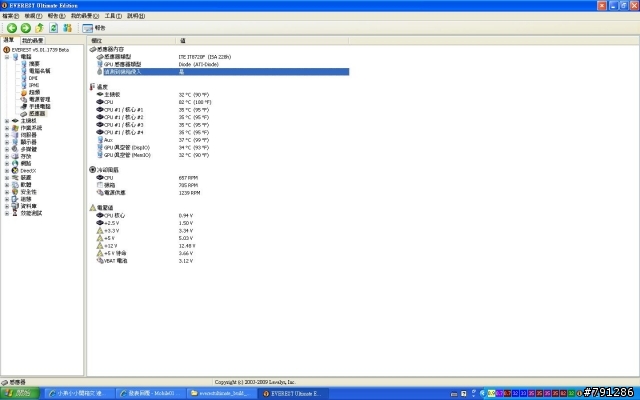Viewport: 640px width, 400px height.
Task: Open the DMI tree item
Action: tap(33, 78)
